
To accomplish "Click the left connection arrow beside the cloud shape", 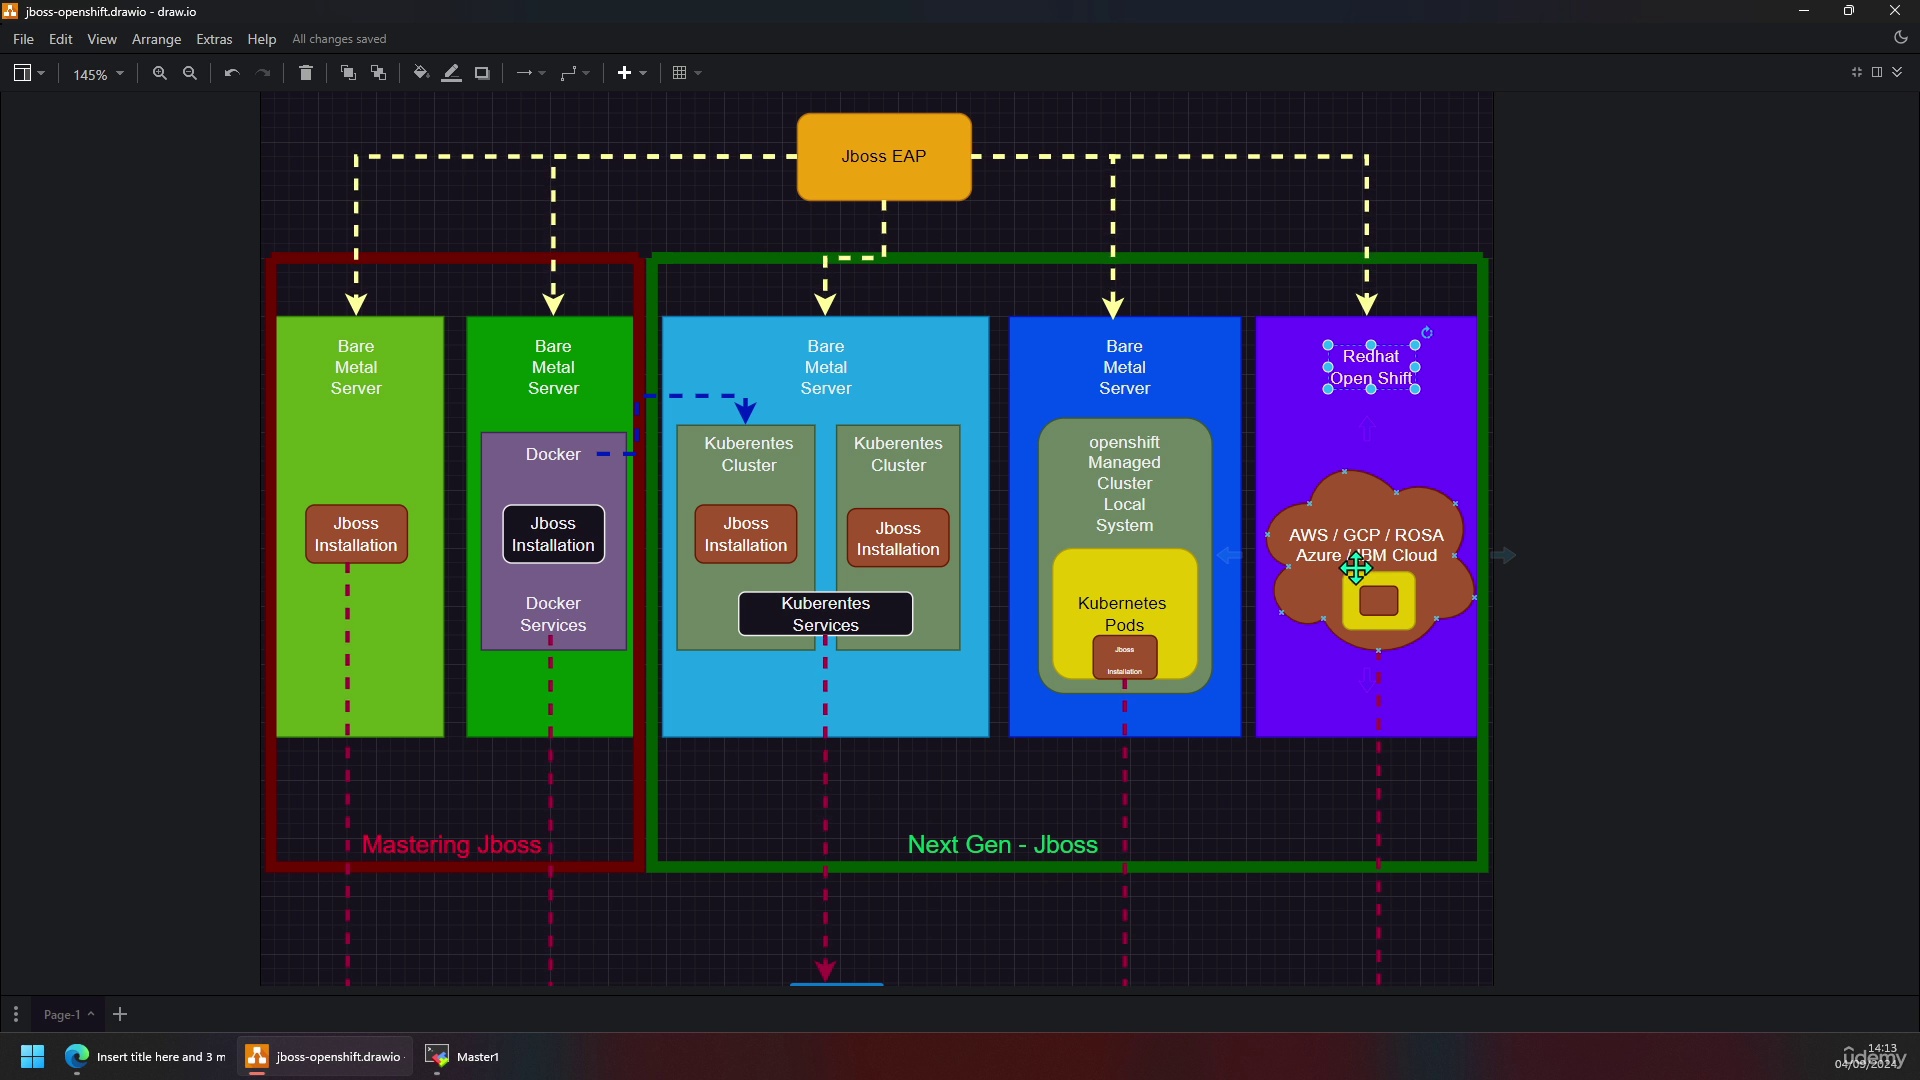I will pos(1229,555).
